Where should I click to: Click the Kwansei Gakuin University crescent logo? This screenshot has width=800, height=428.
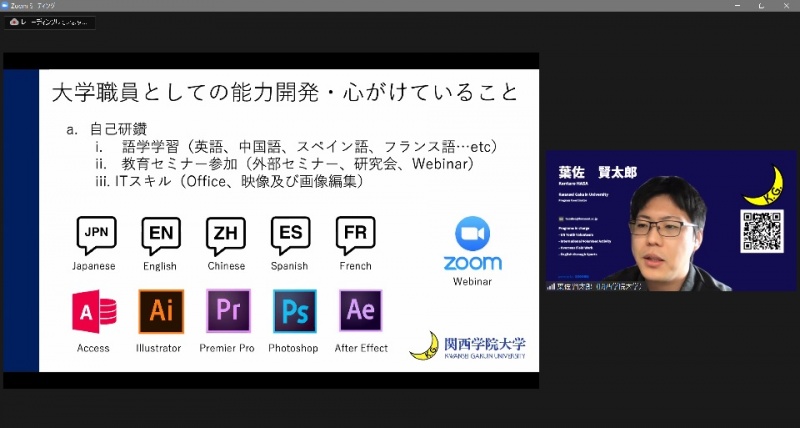click(x=424, y=346)
